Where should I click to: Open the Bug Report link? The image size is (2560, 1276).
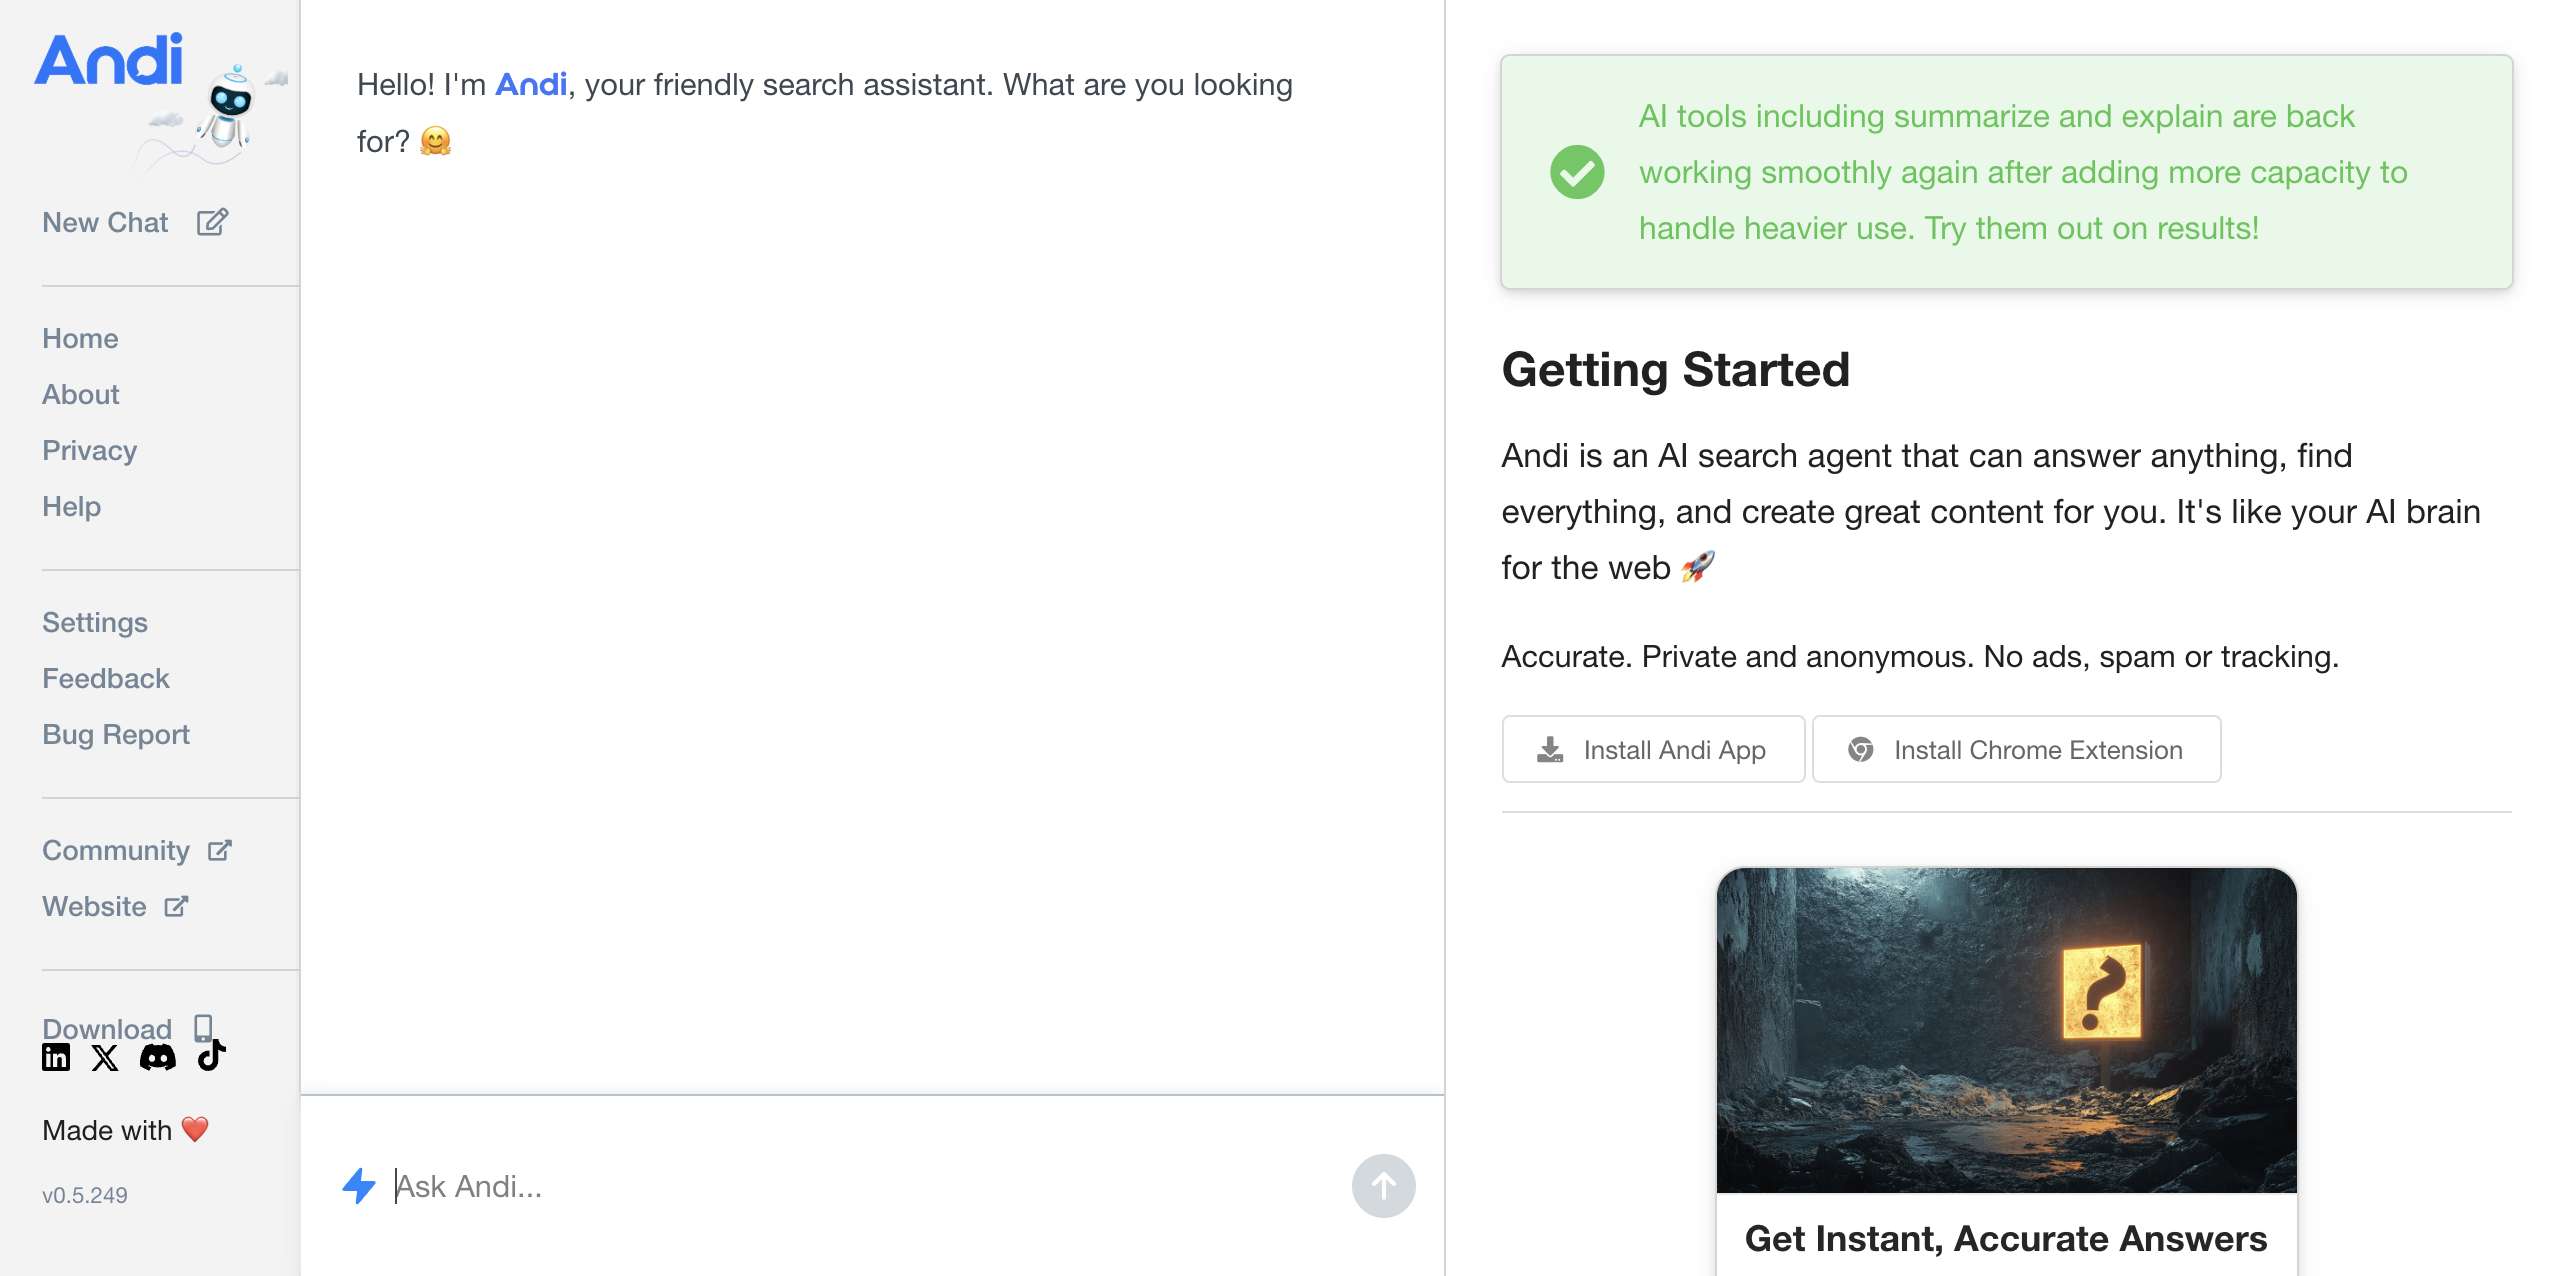click(116, 734)
